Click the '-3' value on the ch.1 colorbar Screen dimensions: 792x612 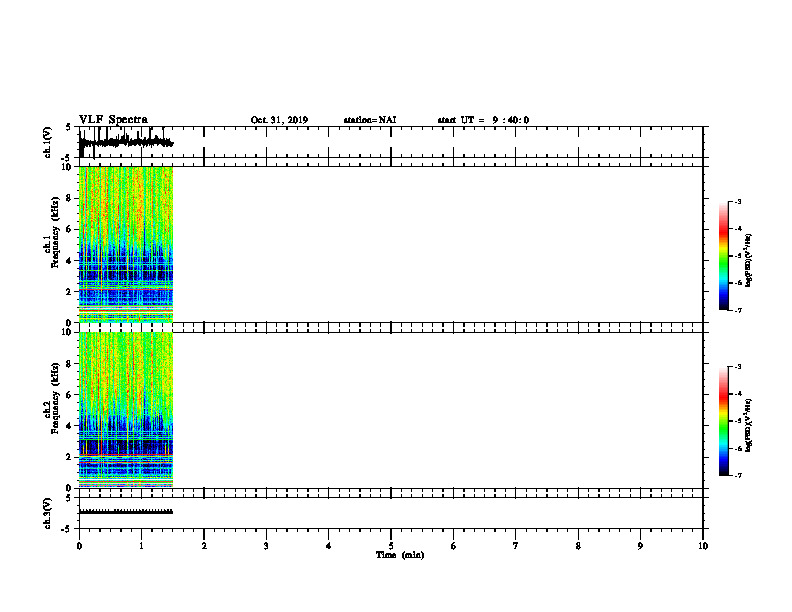[738, 202]
